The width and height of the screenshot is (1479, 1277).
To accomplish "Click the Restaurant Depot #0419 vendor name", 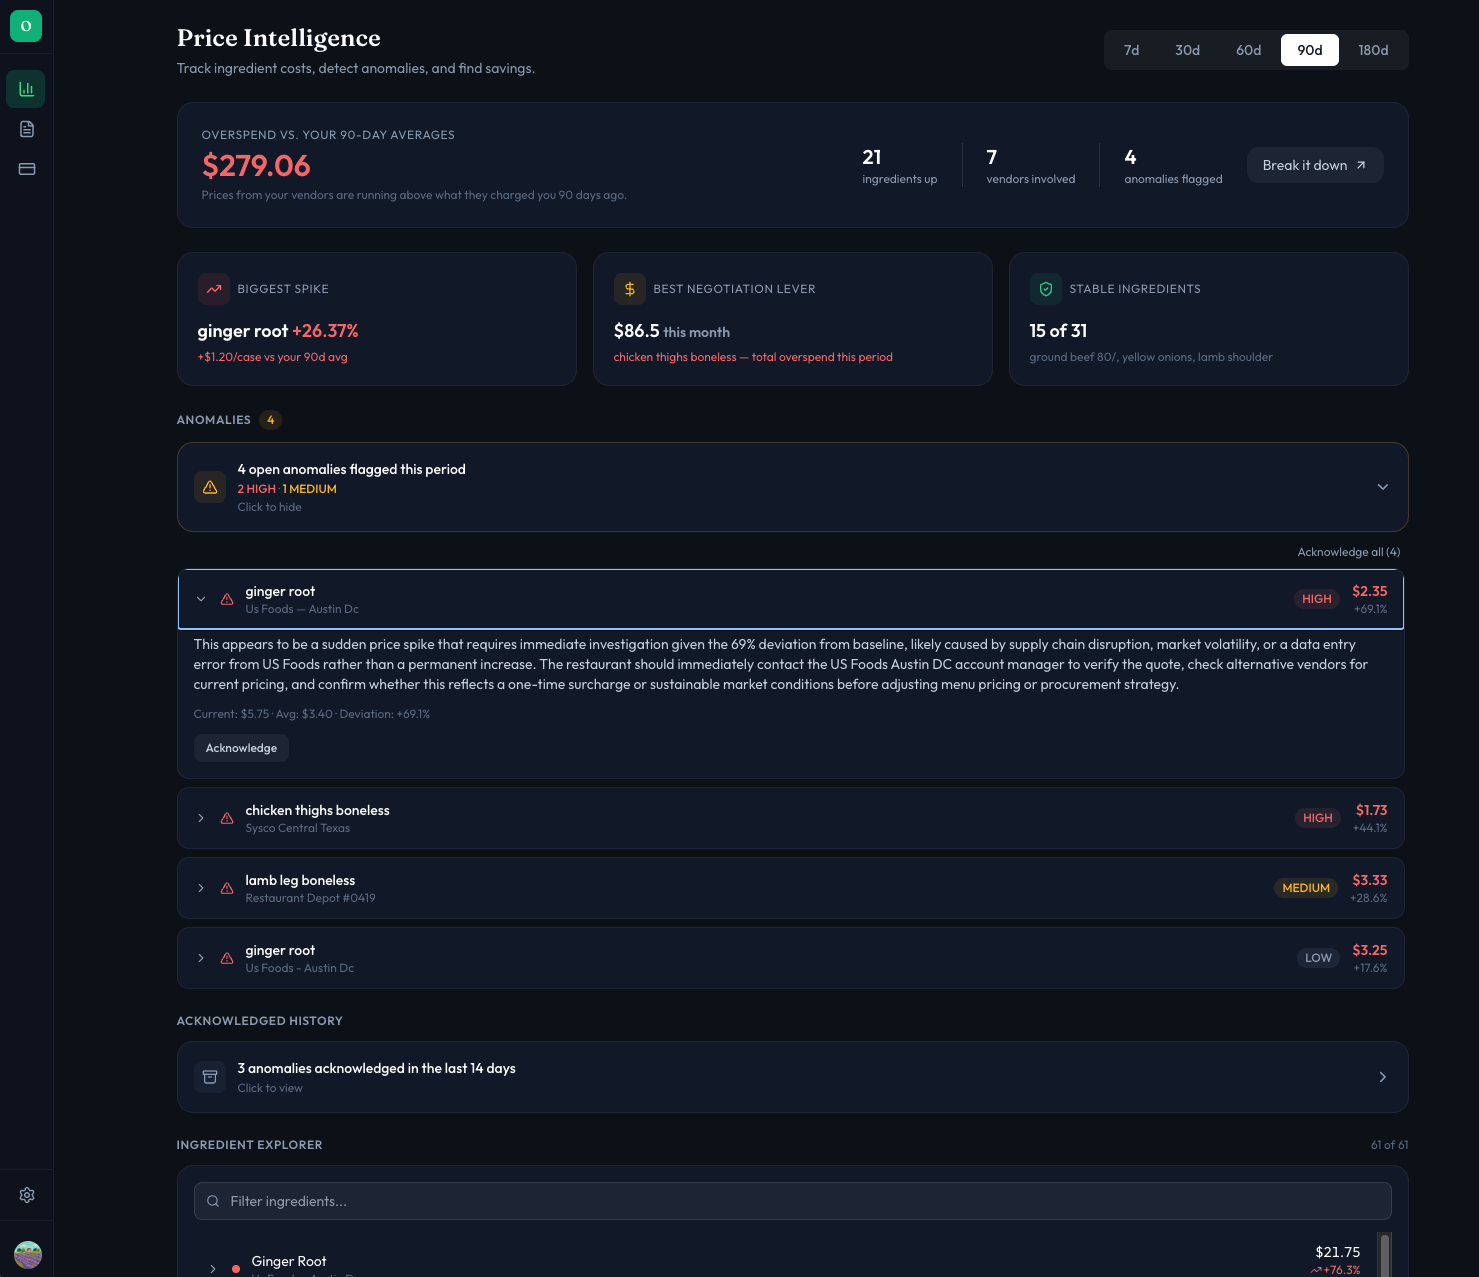I will coord(310,898).
